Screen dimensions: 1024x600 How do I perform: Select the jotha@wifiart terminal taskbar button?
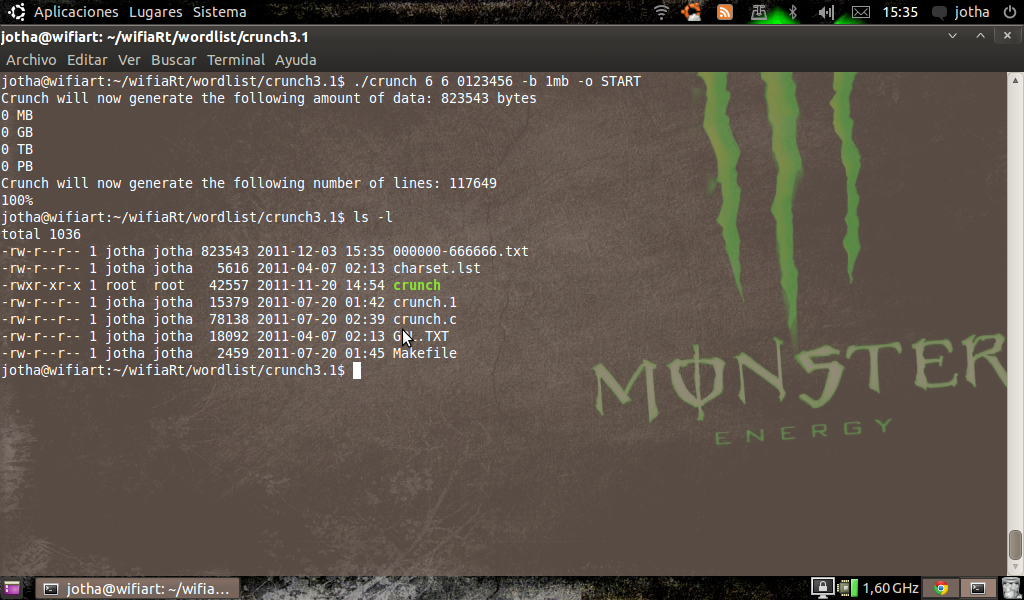[x=138, y=588]
